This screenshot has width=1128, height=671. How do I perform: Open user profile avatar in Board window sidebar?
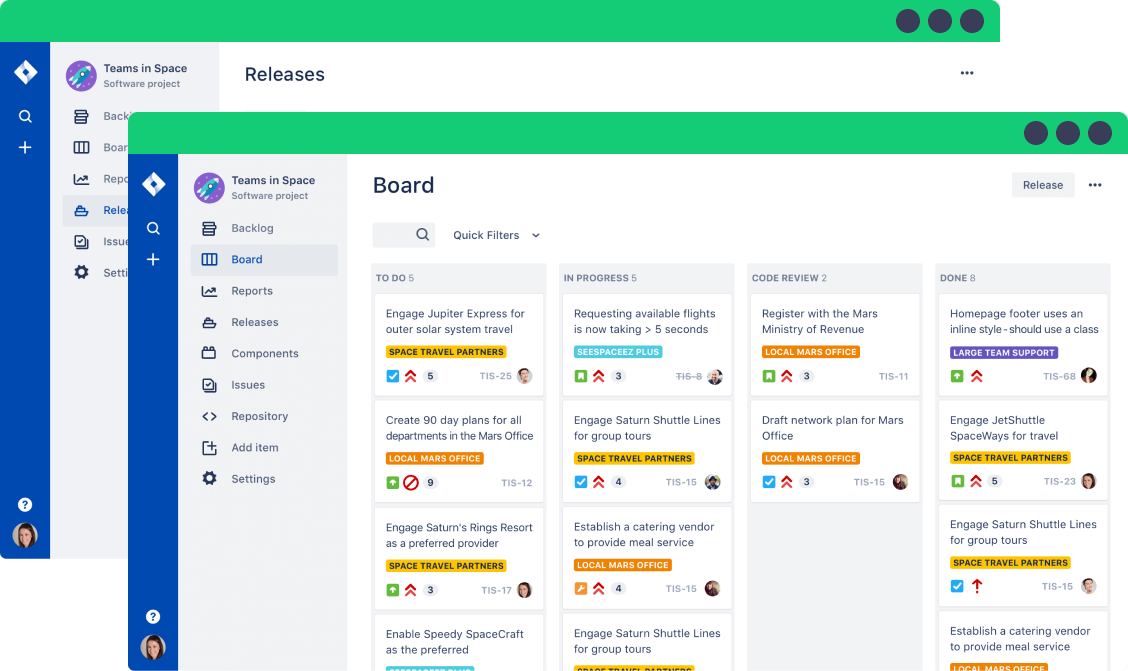153,647
